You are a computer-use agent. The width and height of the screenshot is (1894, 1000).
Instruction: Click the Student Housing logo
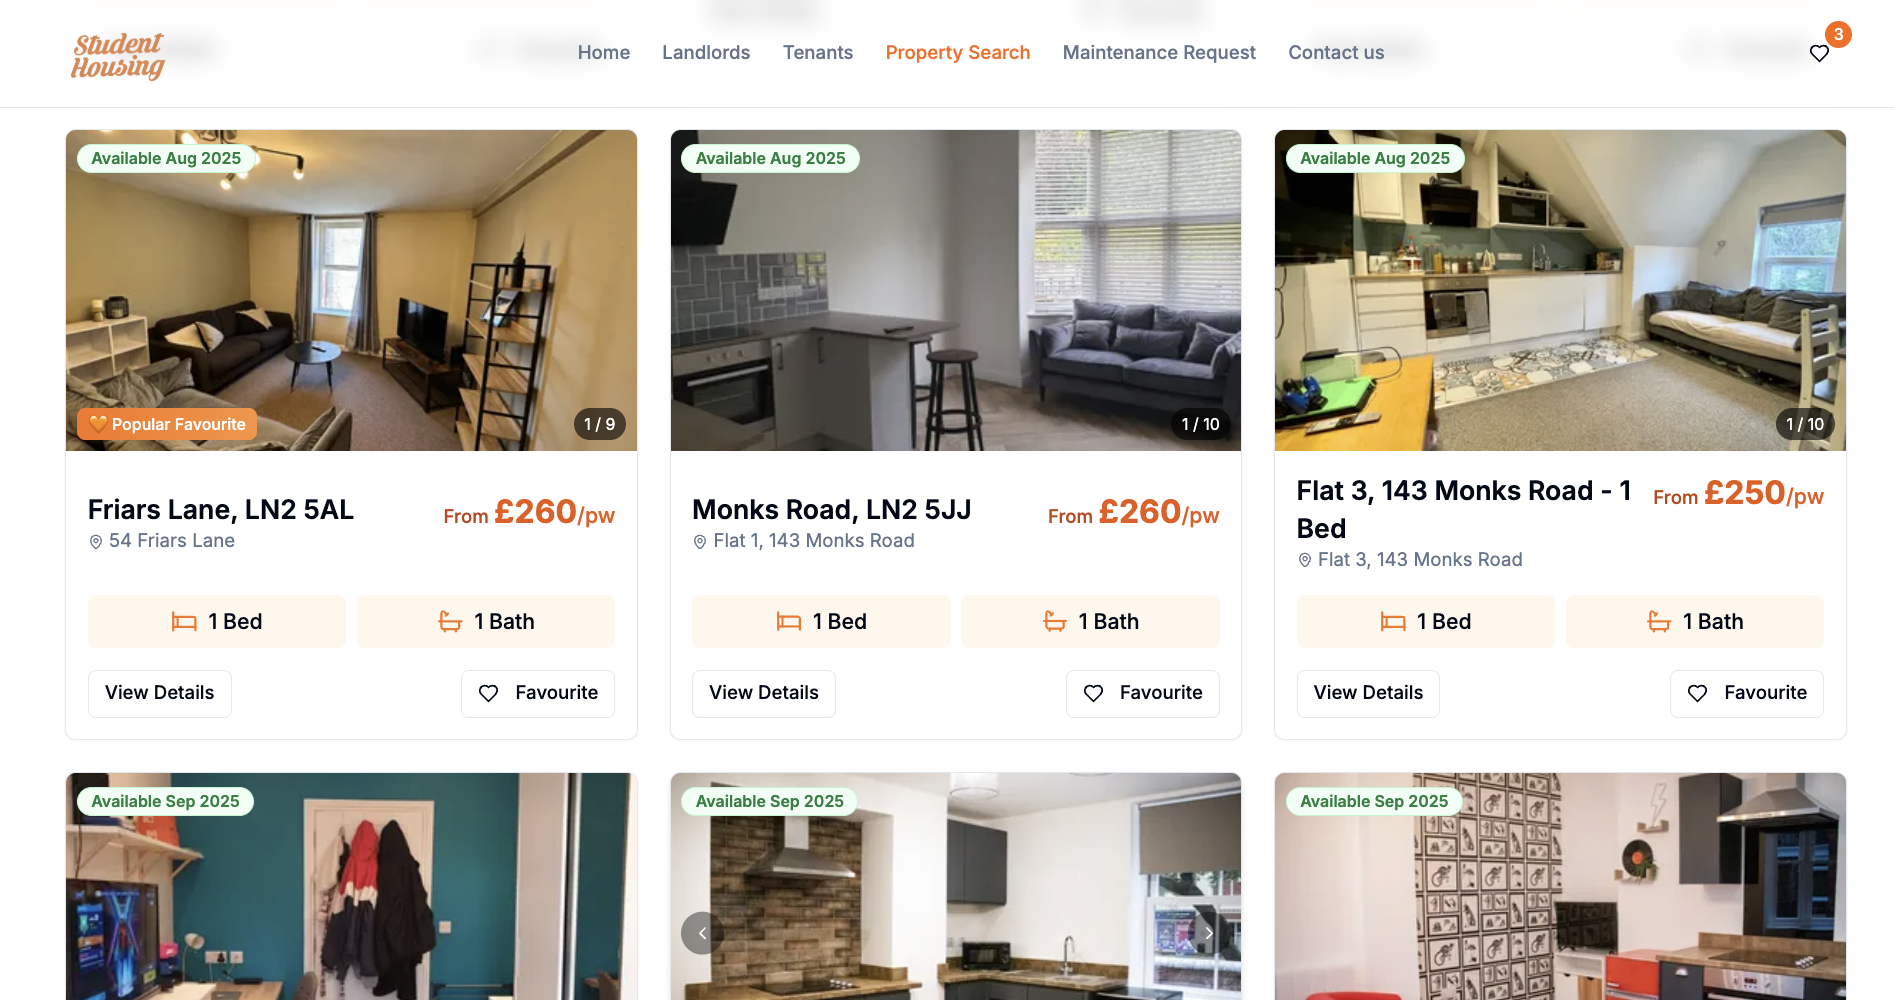[x=118, y=56]
